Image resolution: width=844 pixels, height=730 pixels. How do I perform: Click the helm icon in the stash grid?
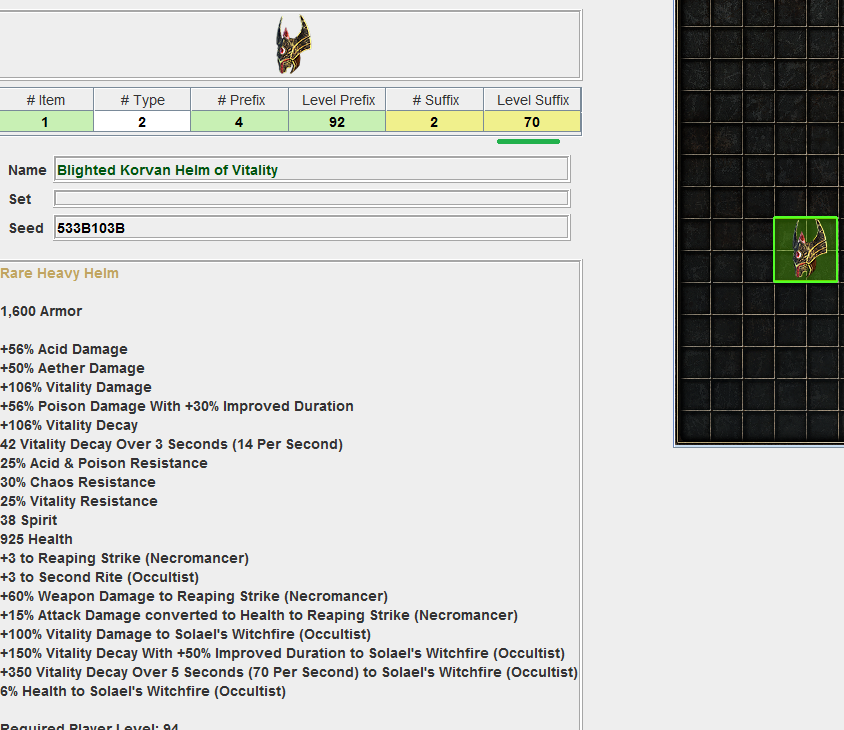coord(806,250)
